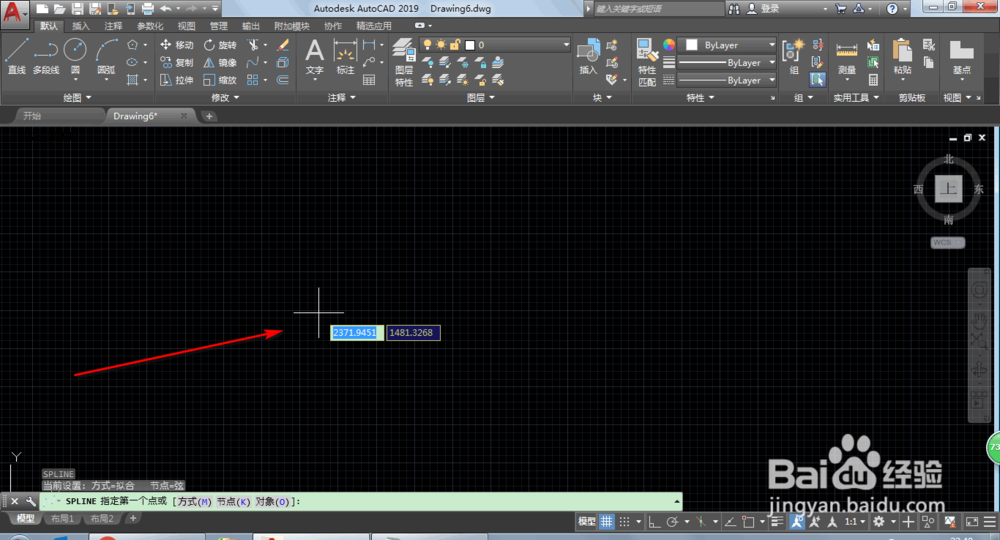This screenshot has width=1000, height=540.
Task: Click the 登录 sign-in button
Action: pyautogui.click(x=770, y=9)
